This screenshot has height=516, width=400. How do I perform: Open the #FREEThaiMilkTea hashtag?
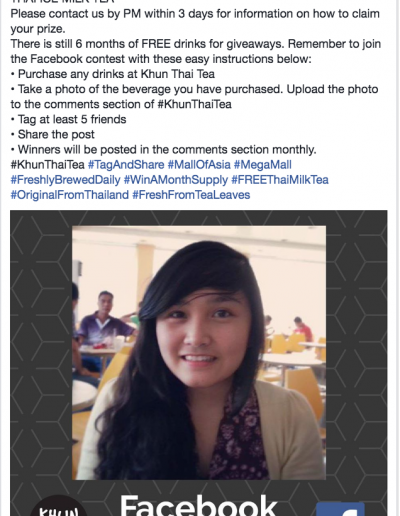click(280, 180)
